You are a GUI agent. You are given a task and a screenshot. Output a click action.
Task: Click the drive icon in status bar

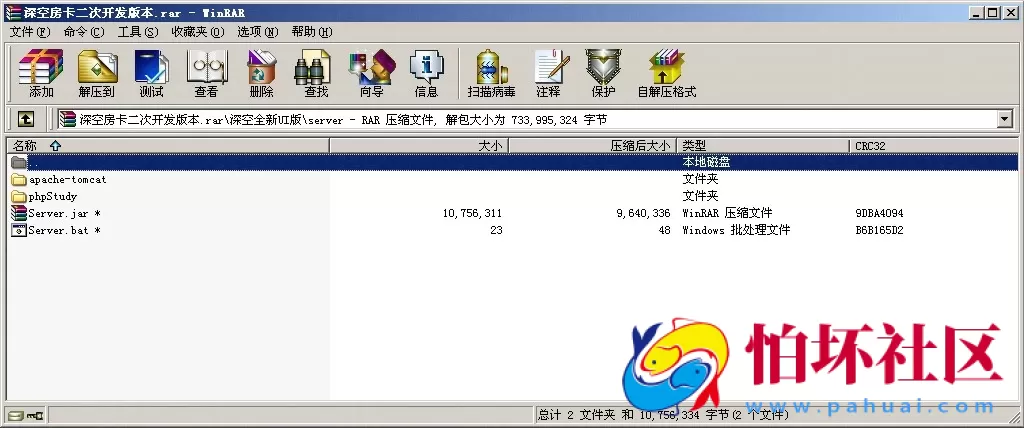click(x=16, y=415)
